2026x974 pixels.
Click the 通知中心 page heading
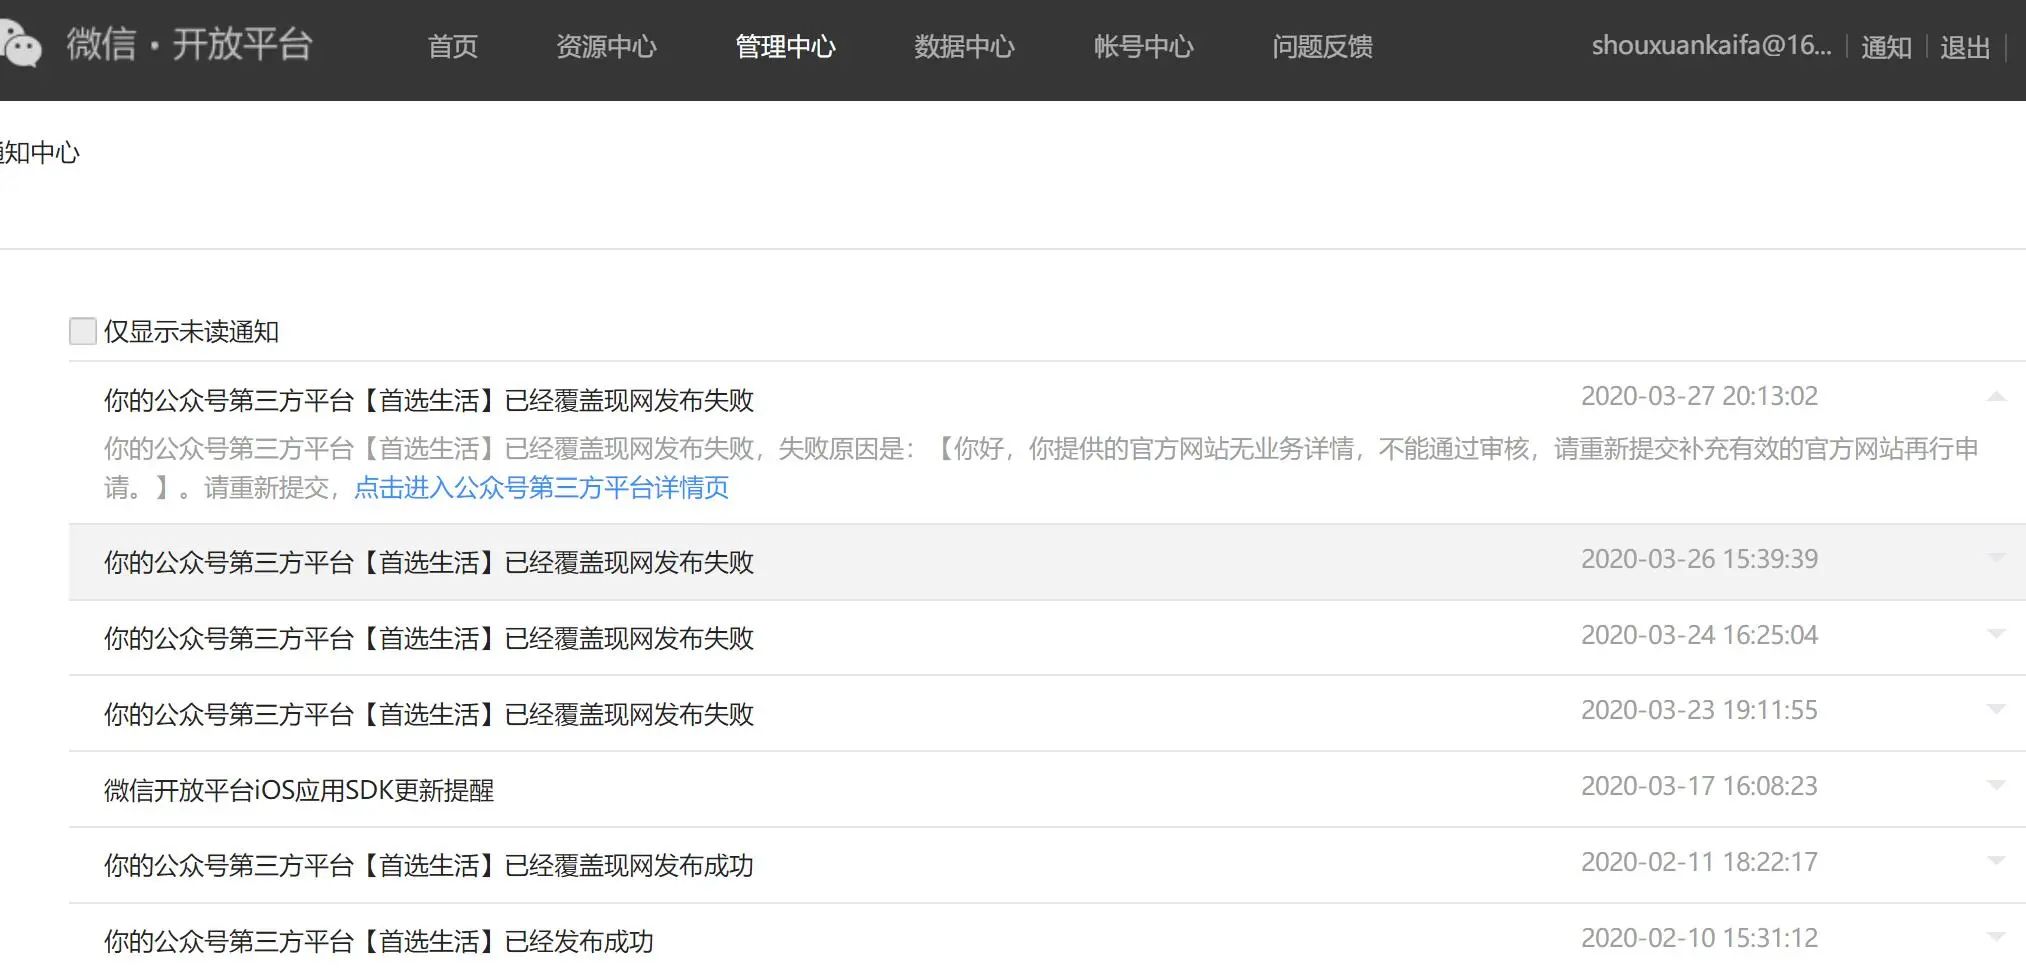click(40, 153)
